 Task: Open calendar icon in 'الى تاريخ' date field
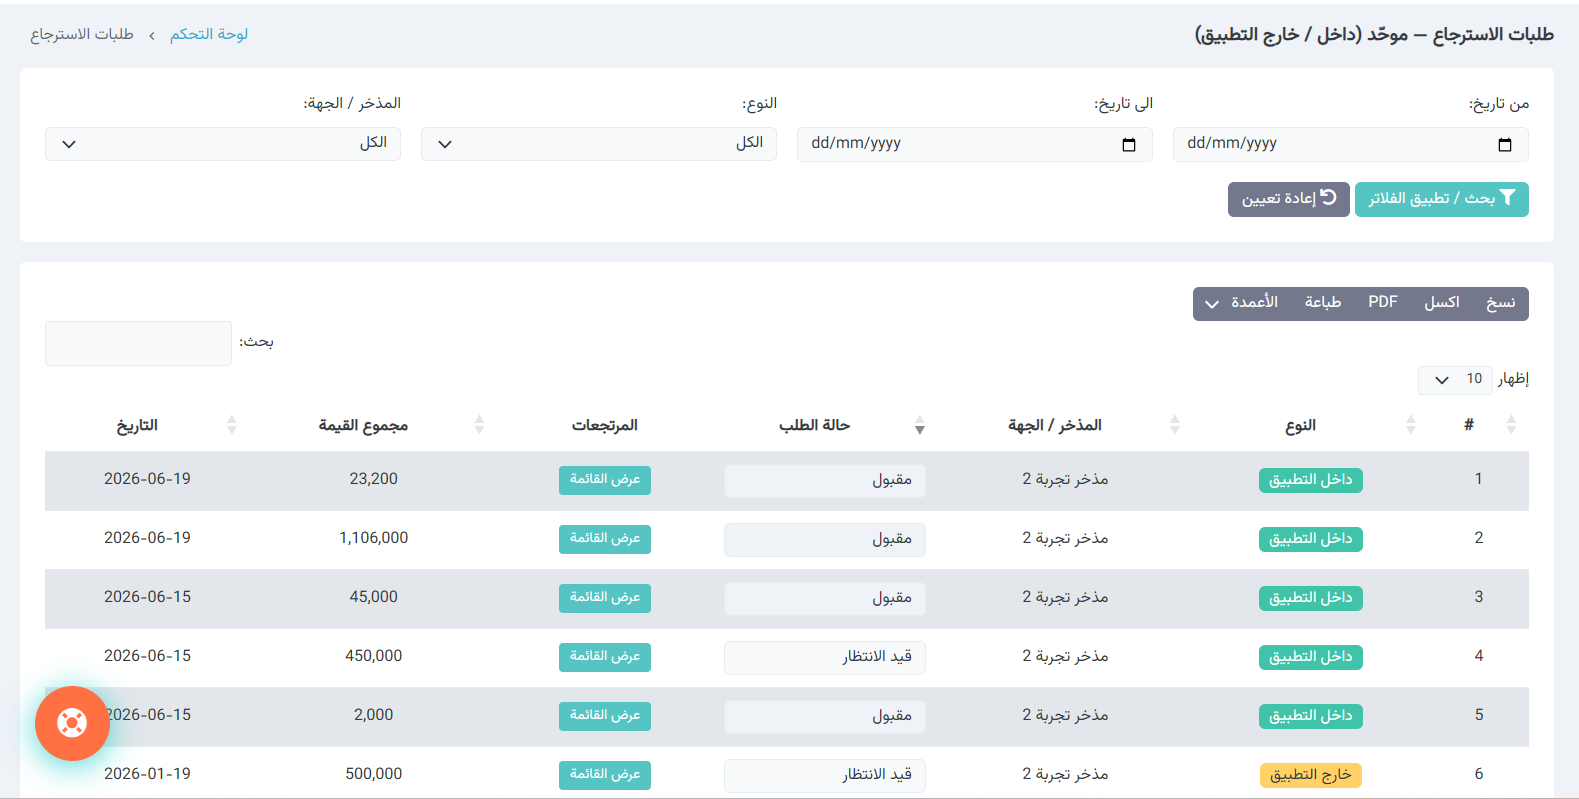tap(1128, 145)
